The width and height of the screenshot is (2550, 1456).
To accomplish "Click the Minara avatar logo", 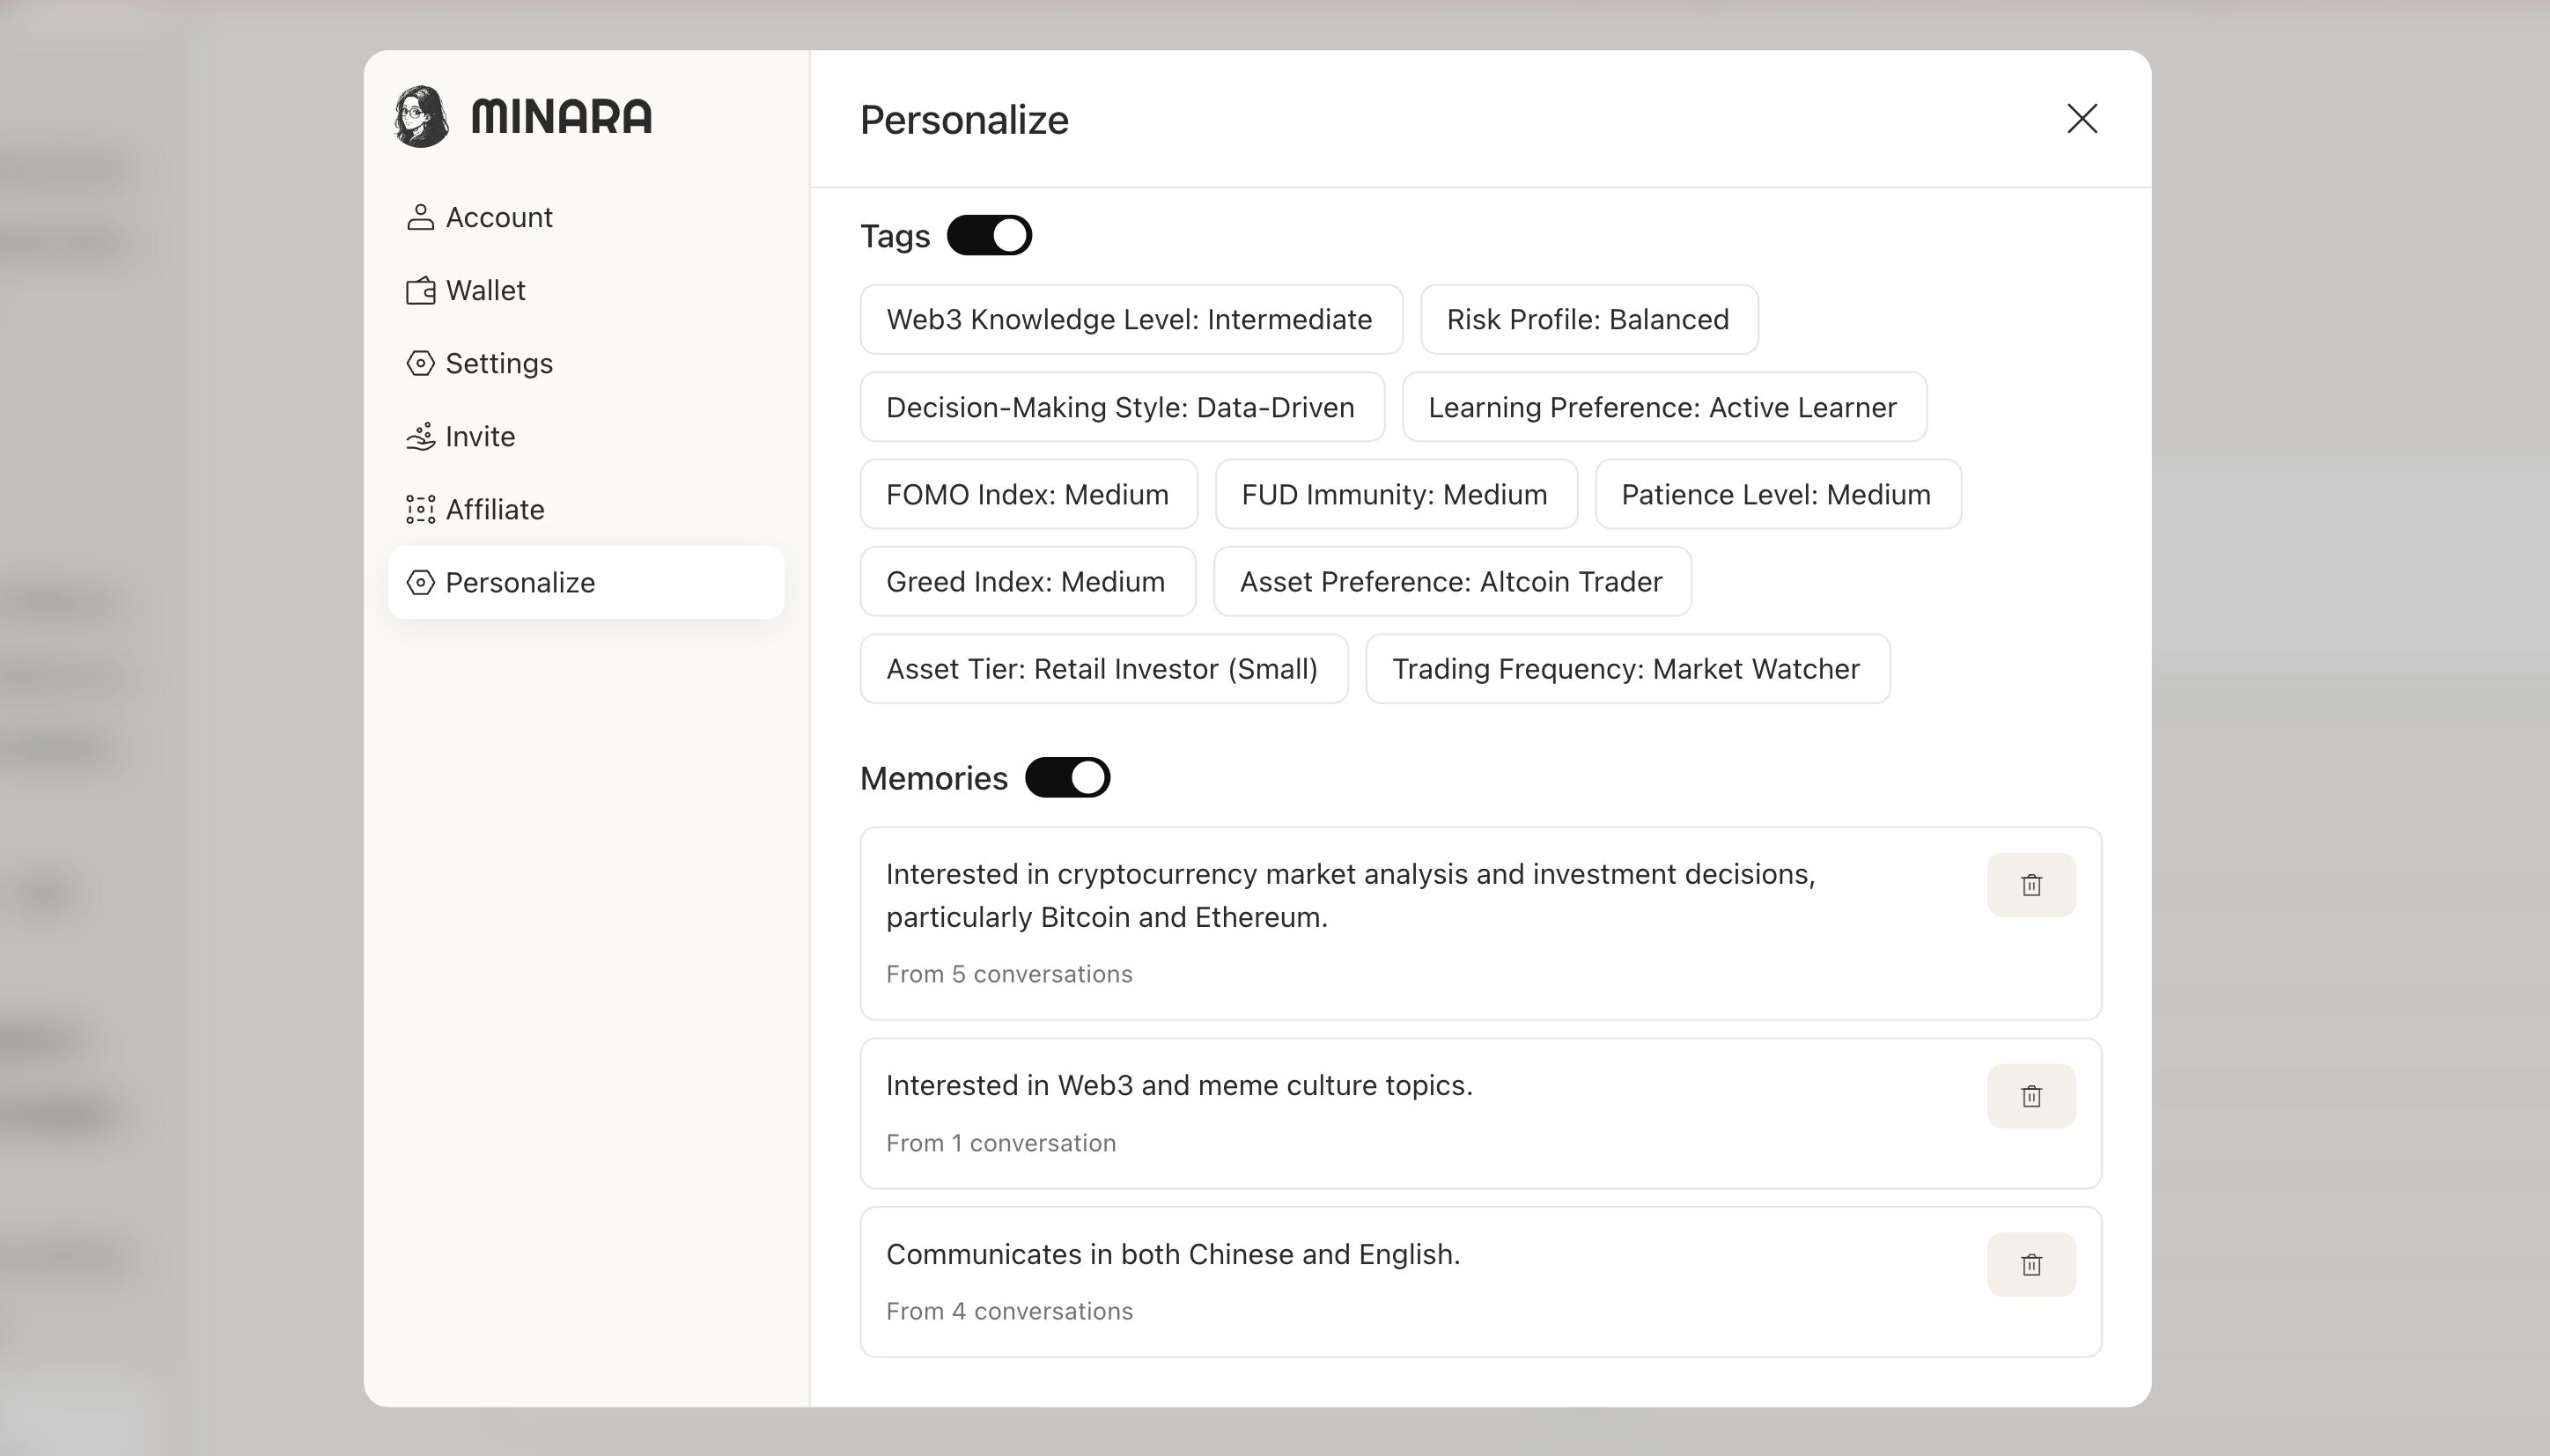I will tap(421, 116).
